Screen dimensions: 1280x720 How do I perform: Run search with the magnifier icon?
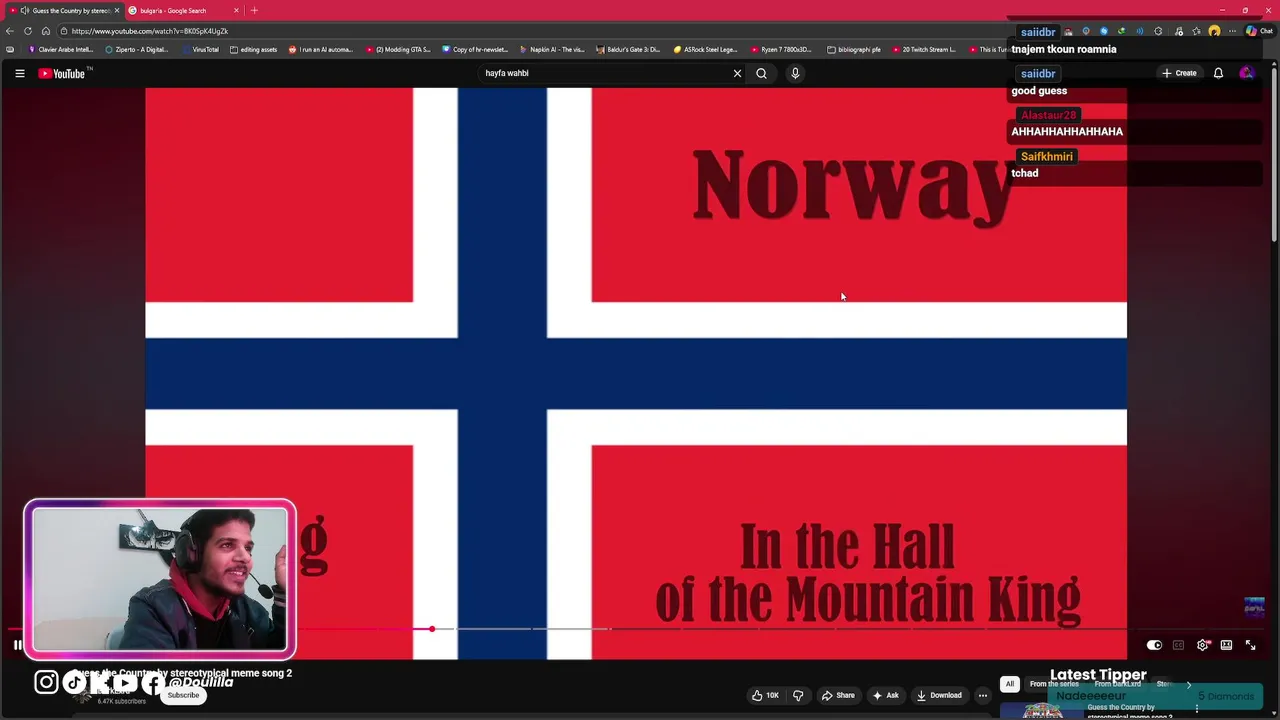761,73
